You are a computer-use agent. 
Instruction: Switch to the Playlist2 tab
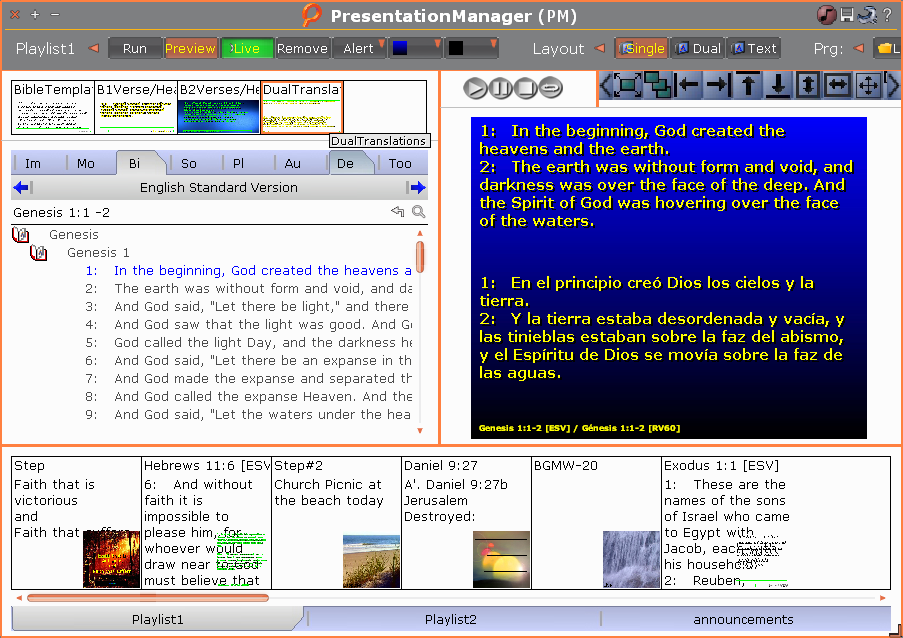(450, 619)
